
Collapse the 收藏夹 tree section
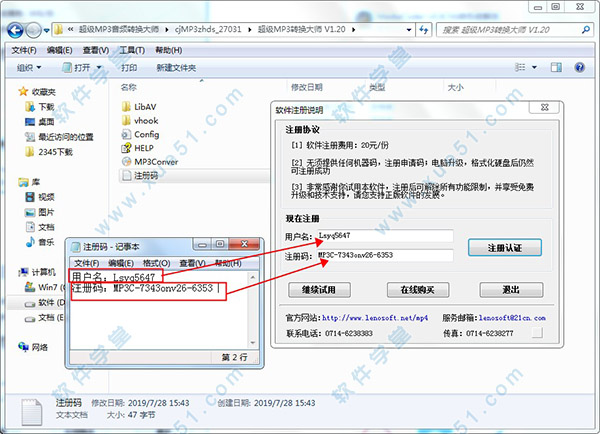11,91
